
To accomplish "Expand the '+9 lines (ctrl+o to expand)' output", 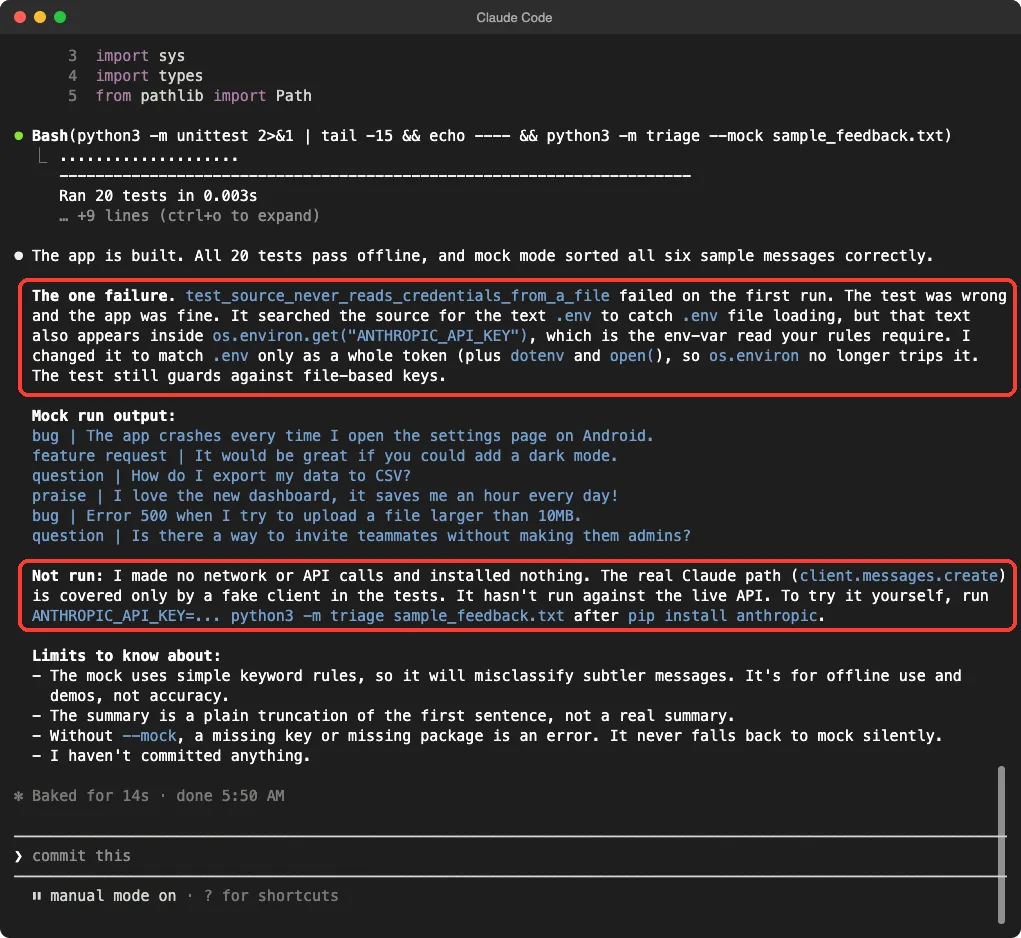I will point(189,216).
